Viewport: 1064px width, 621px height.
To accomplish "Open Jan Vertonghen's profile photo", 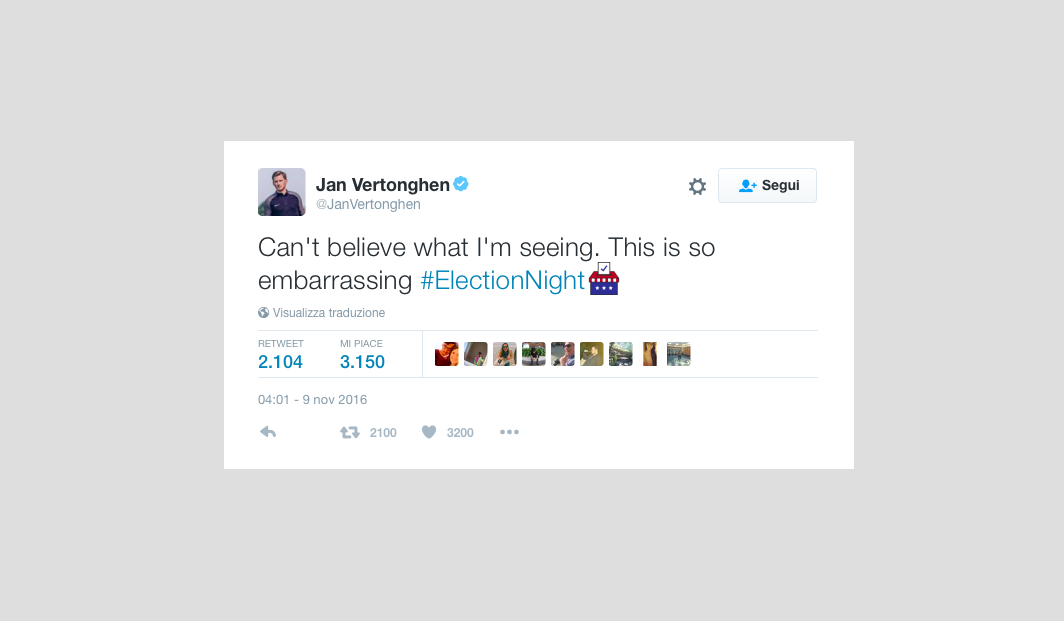I will [282, 192].
